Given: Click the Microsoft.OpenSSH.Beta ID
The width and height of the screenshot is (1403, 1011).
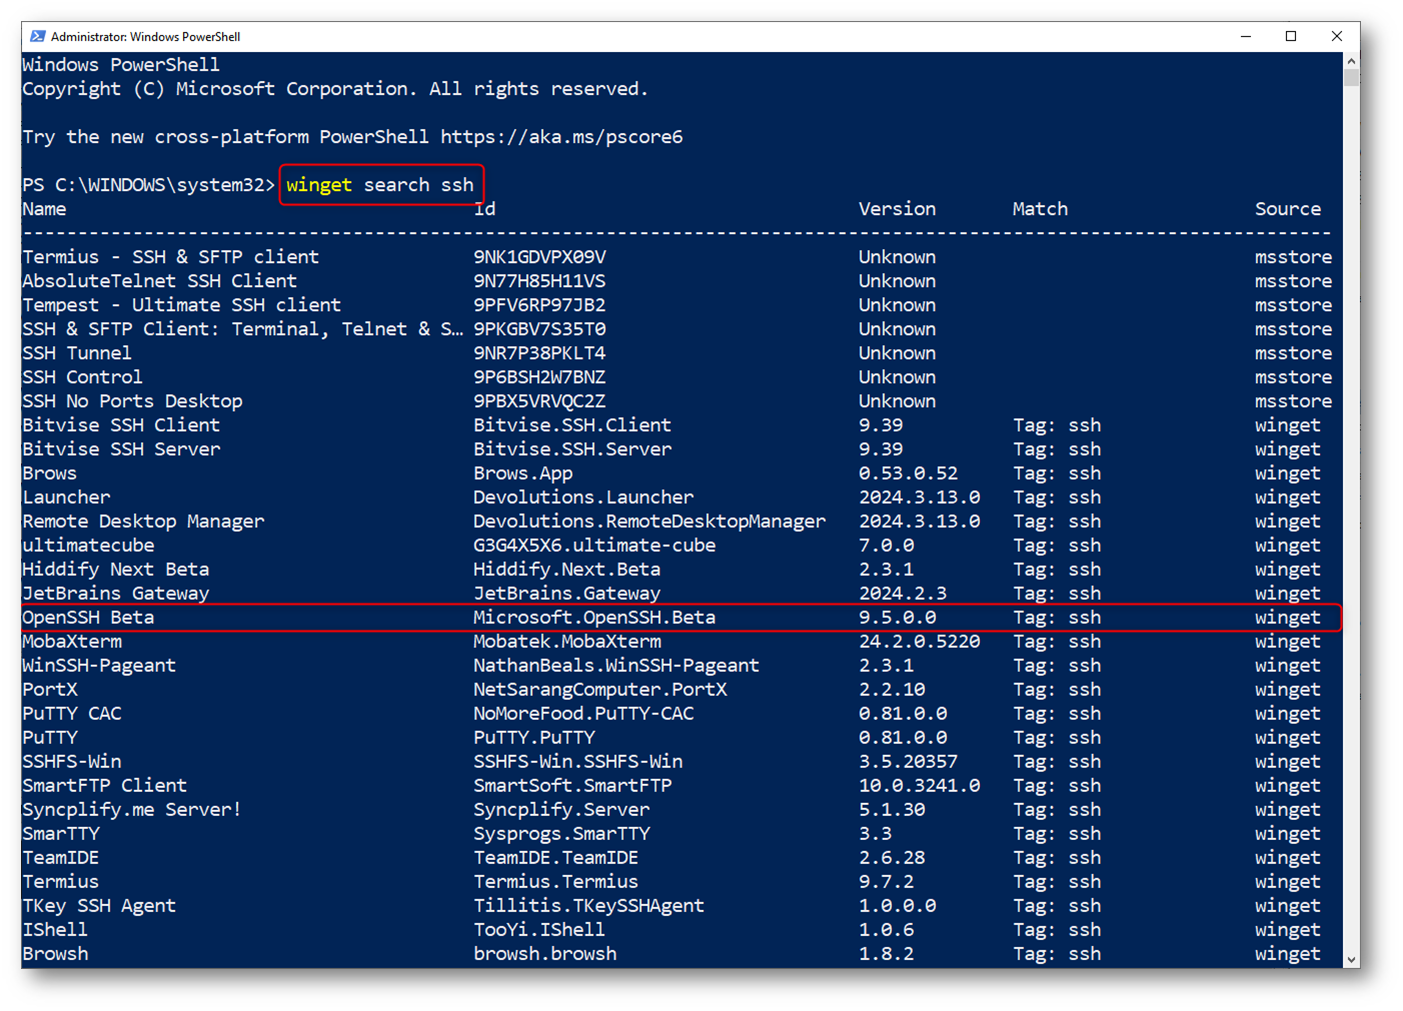Looking at the screenshot, I should pos(594,617).
